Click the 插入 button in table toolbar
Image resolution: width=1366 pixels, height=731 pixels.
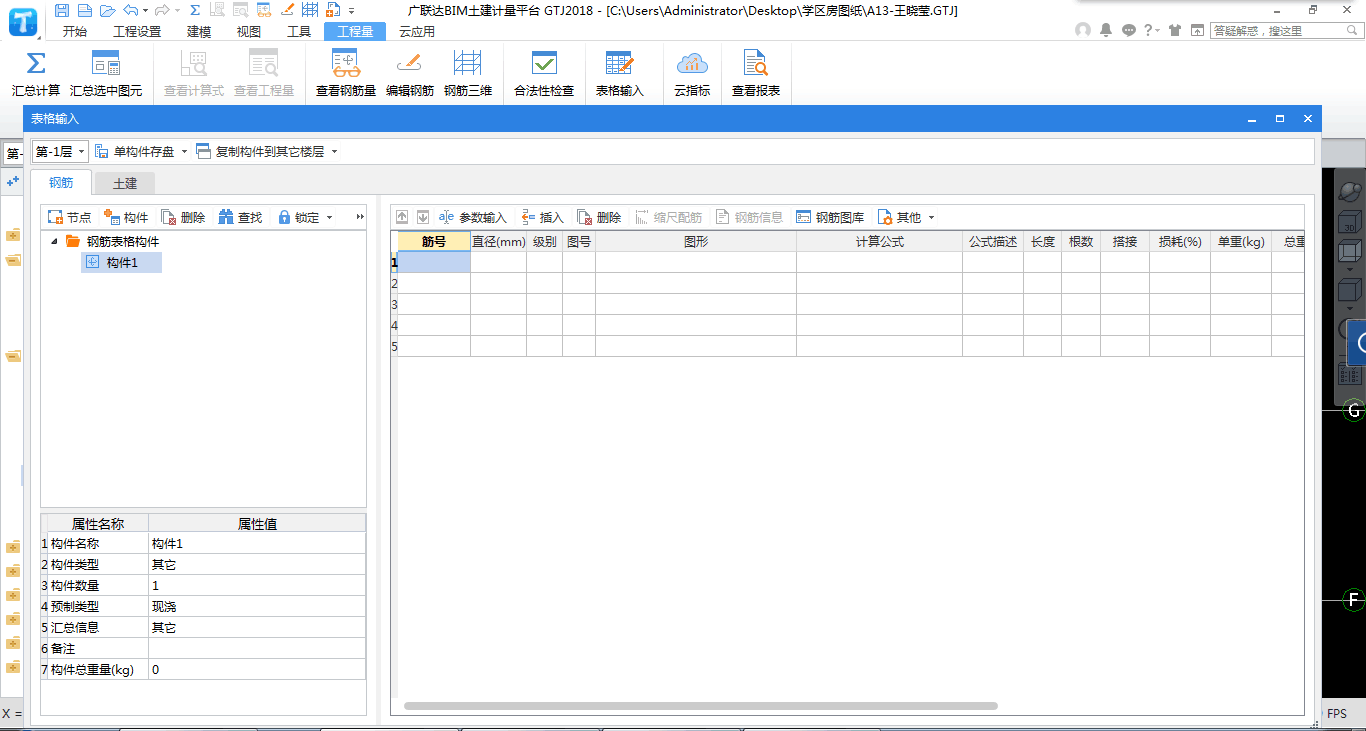point(543,217)
